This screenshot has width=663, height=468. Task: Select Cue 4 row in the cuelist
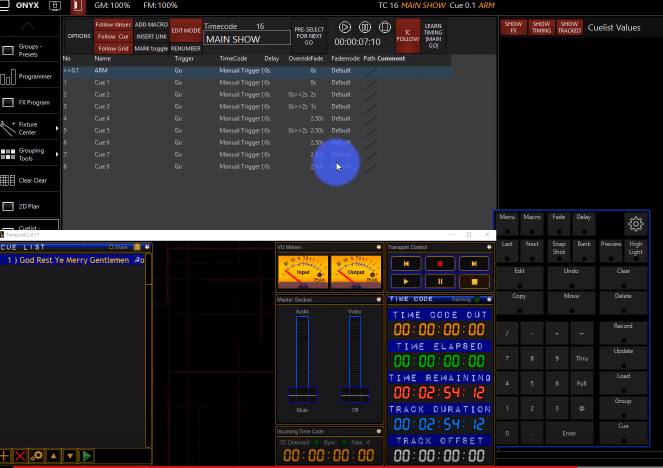click(x=101, y=118)
